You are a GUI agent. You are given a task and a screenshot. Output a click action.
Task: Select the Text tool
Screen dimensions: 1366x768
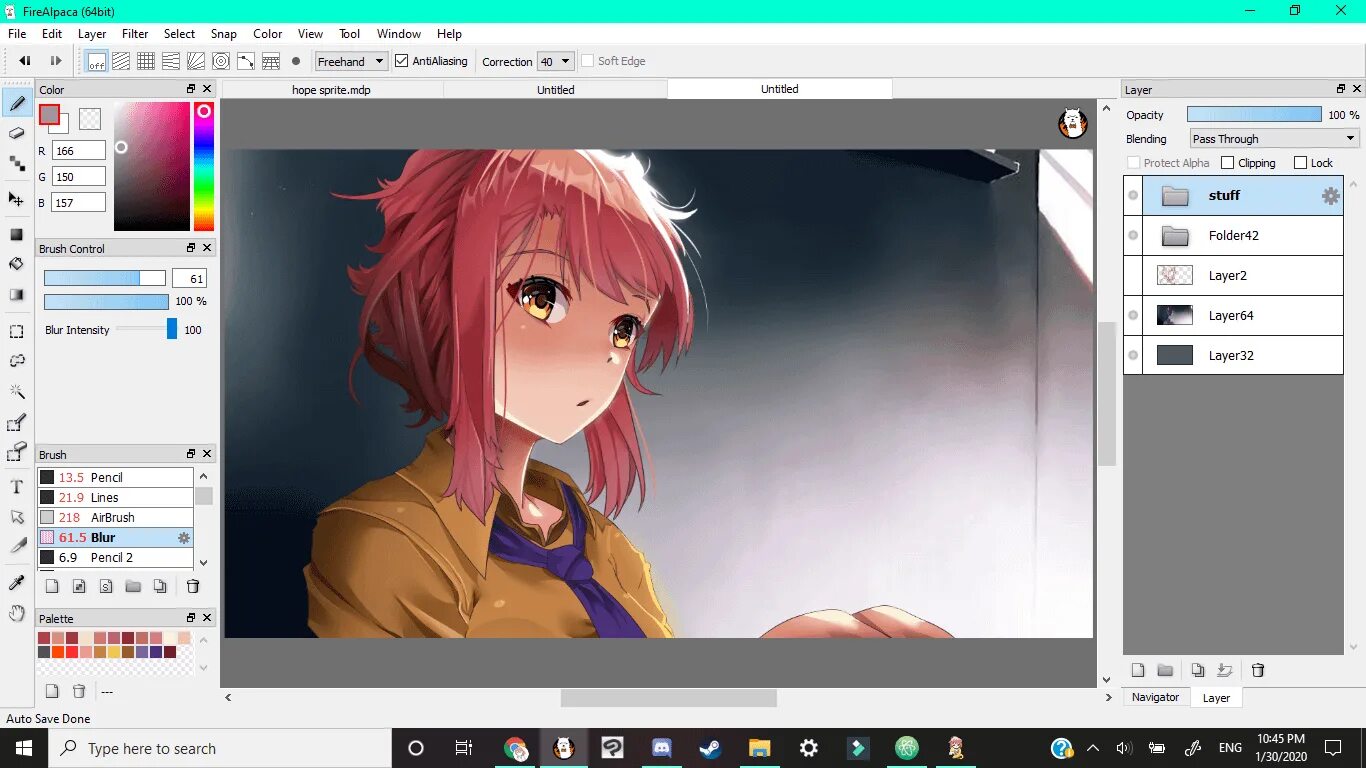[x=17, y=487]
